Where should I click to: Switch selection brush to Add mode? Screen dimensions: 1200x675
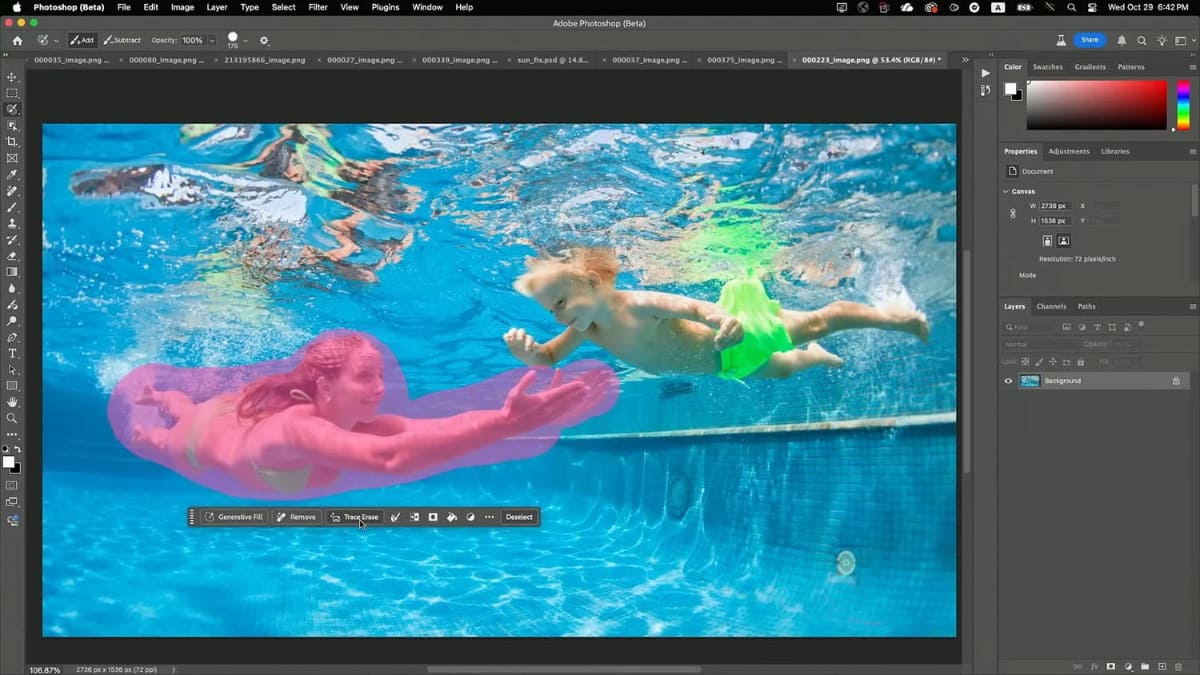(x=82, y=40)
